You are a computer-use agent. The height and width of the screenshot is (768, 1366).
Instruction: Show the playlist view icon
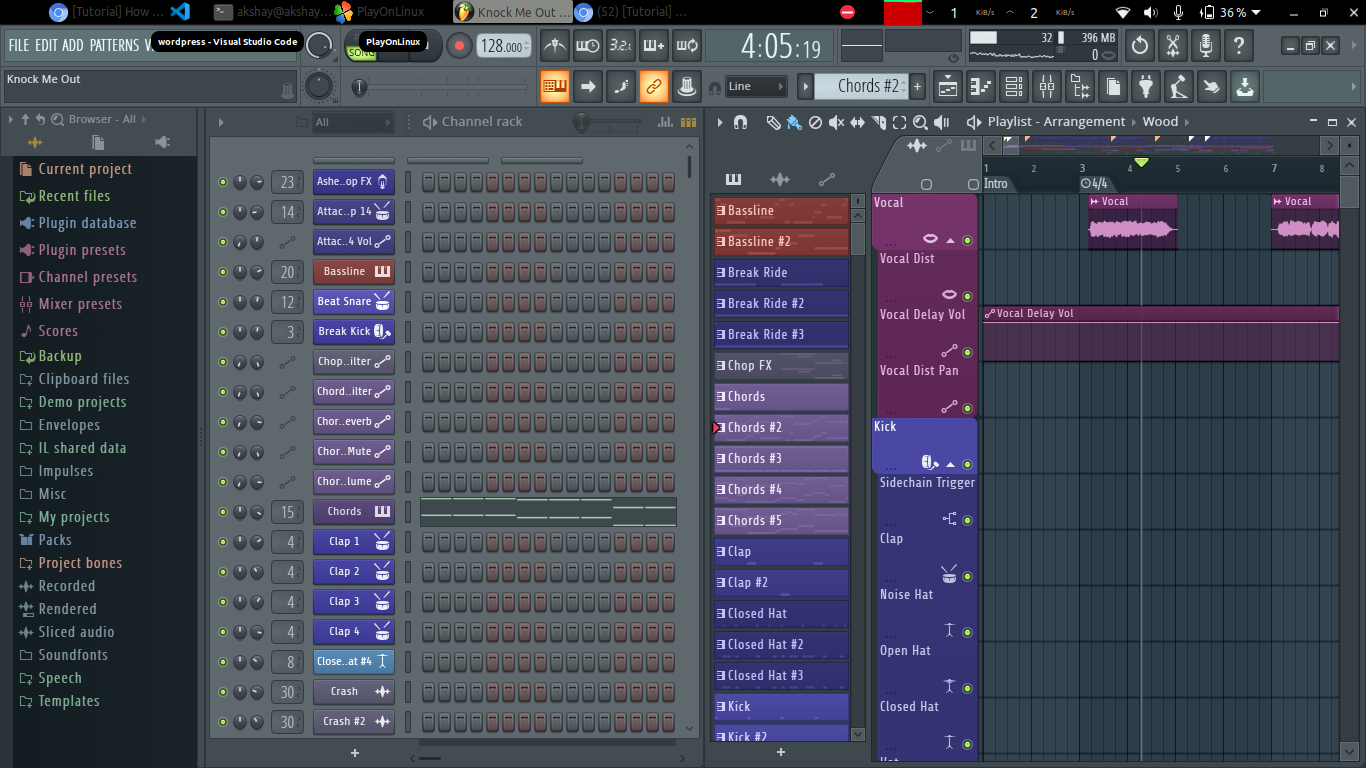point(948,87)
